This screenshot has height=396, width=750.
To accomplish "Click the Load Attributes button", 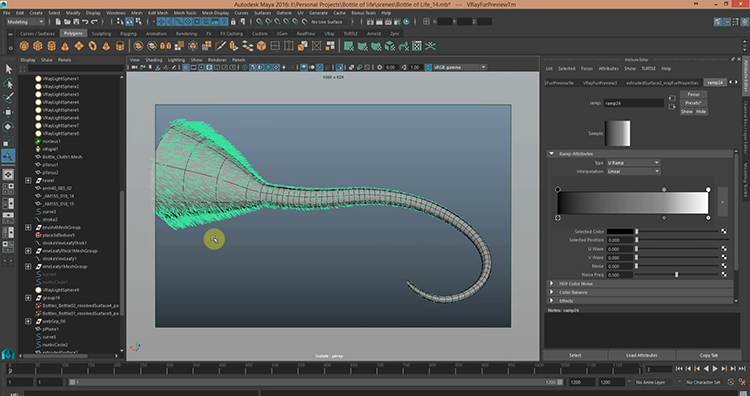I will [x=641, y=355].
